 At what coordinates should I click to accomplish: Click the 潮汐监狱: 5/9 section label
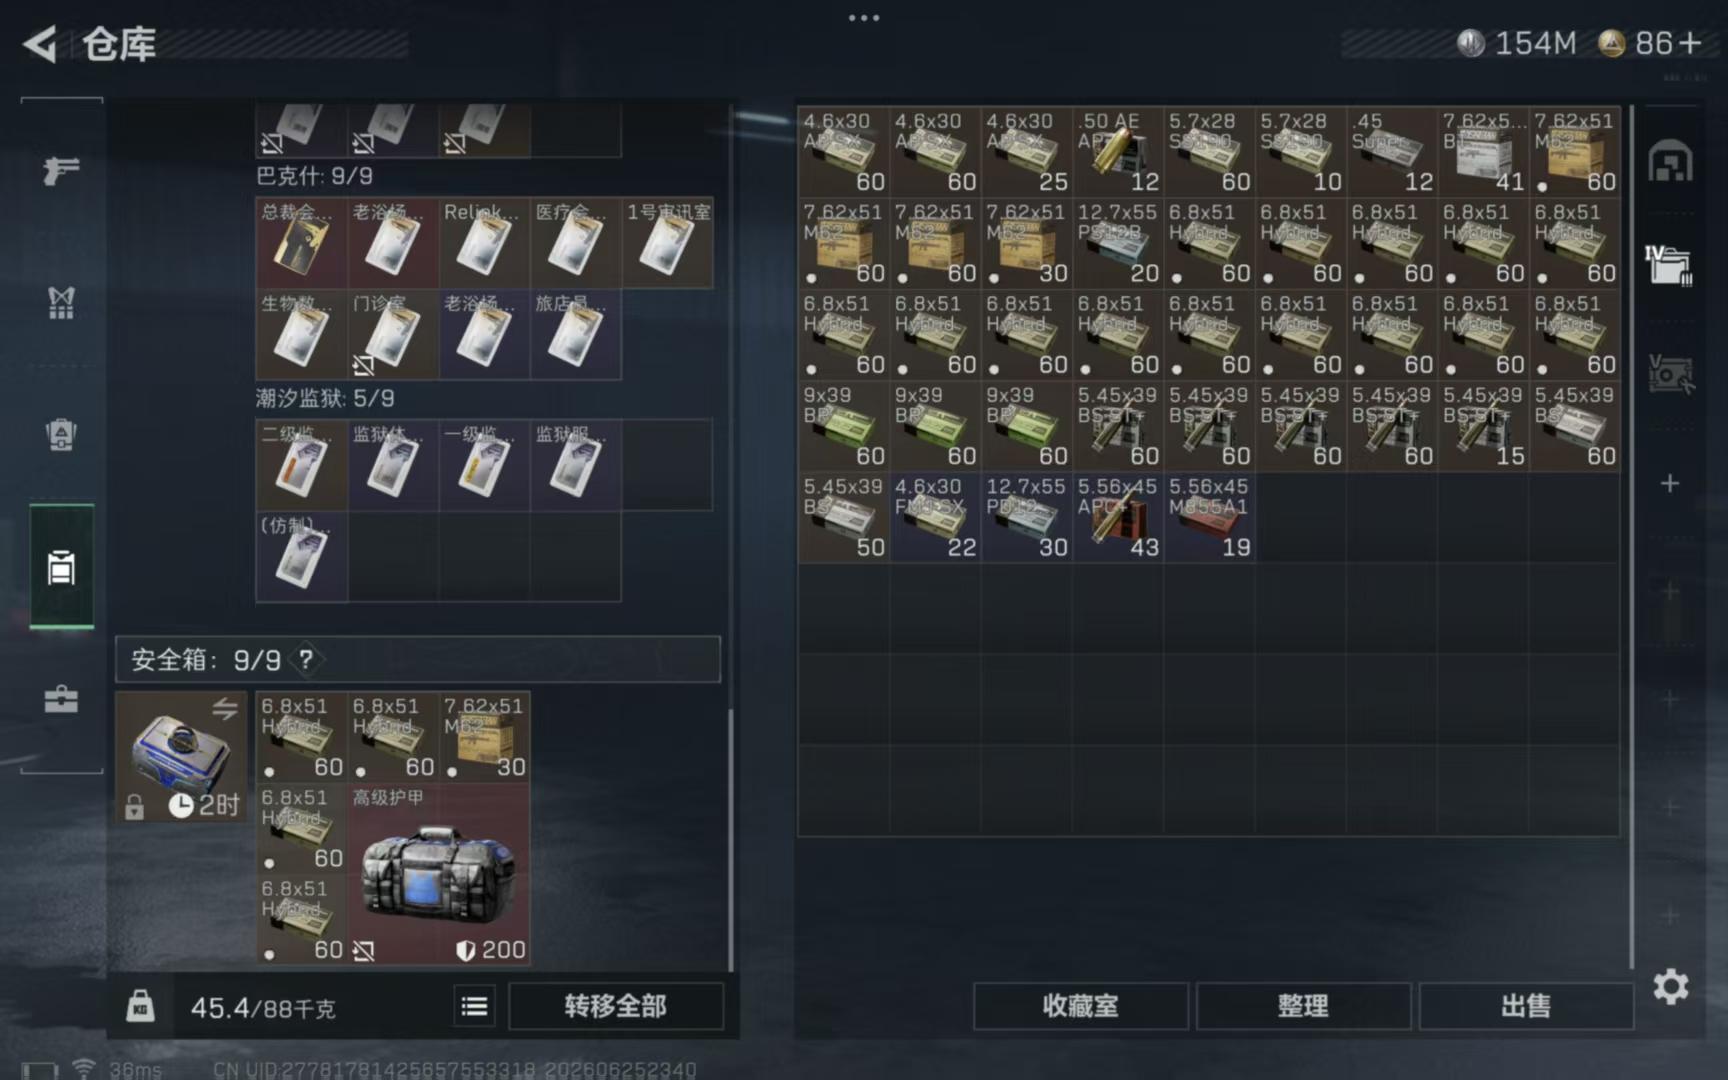click(x=325, y=398)
